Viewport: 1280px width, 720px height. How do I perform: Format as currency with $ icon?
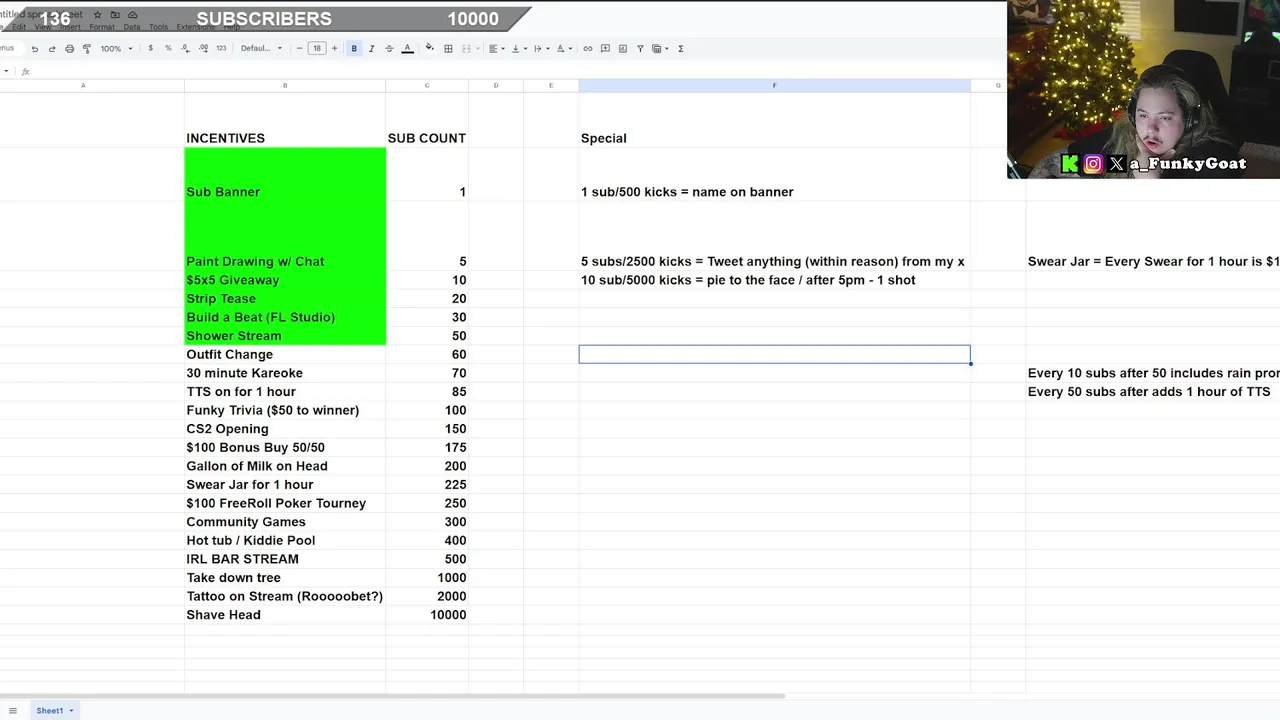[150, 48]
